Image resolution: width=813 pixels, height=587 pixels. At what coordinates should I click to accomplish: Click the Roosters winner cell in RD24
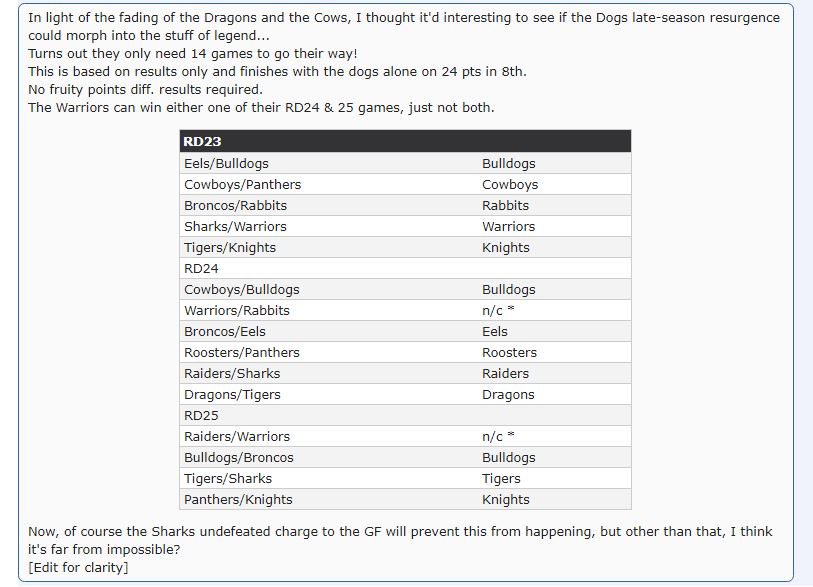click(x=509, y=352)
